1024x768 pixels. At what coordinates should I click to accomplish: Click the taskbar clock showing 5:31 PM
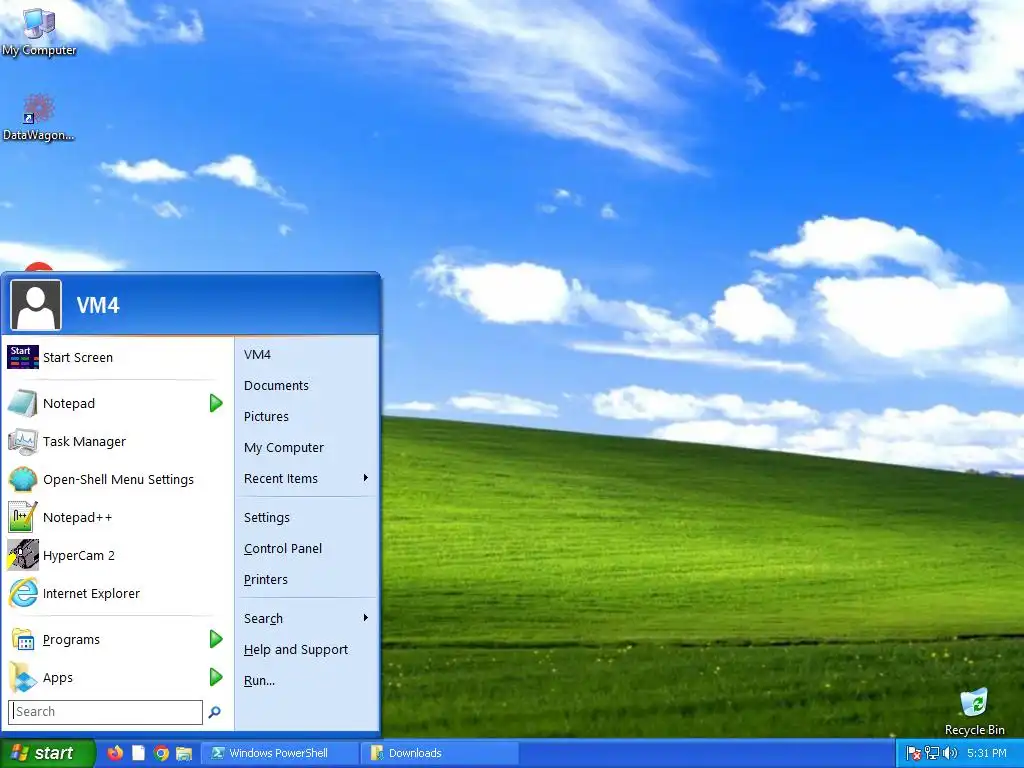point(987,753)
